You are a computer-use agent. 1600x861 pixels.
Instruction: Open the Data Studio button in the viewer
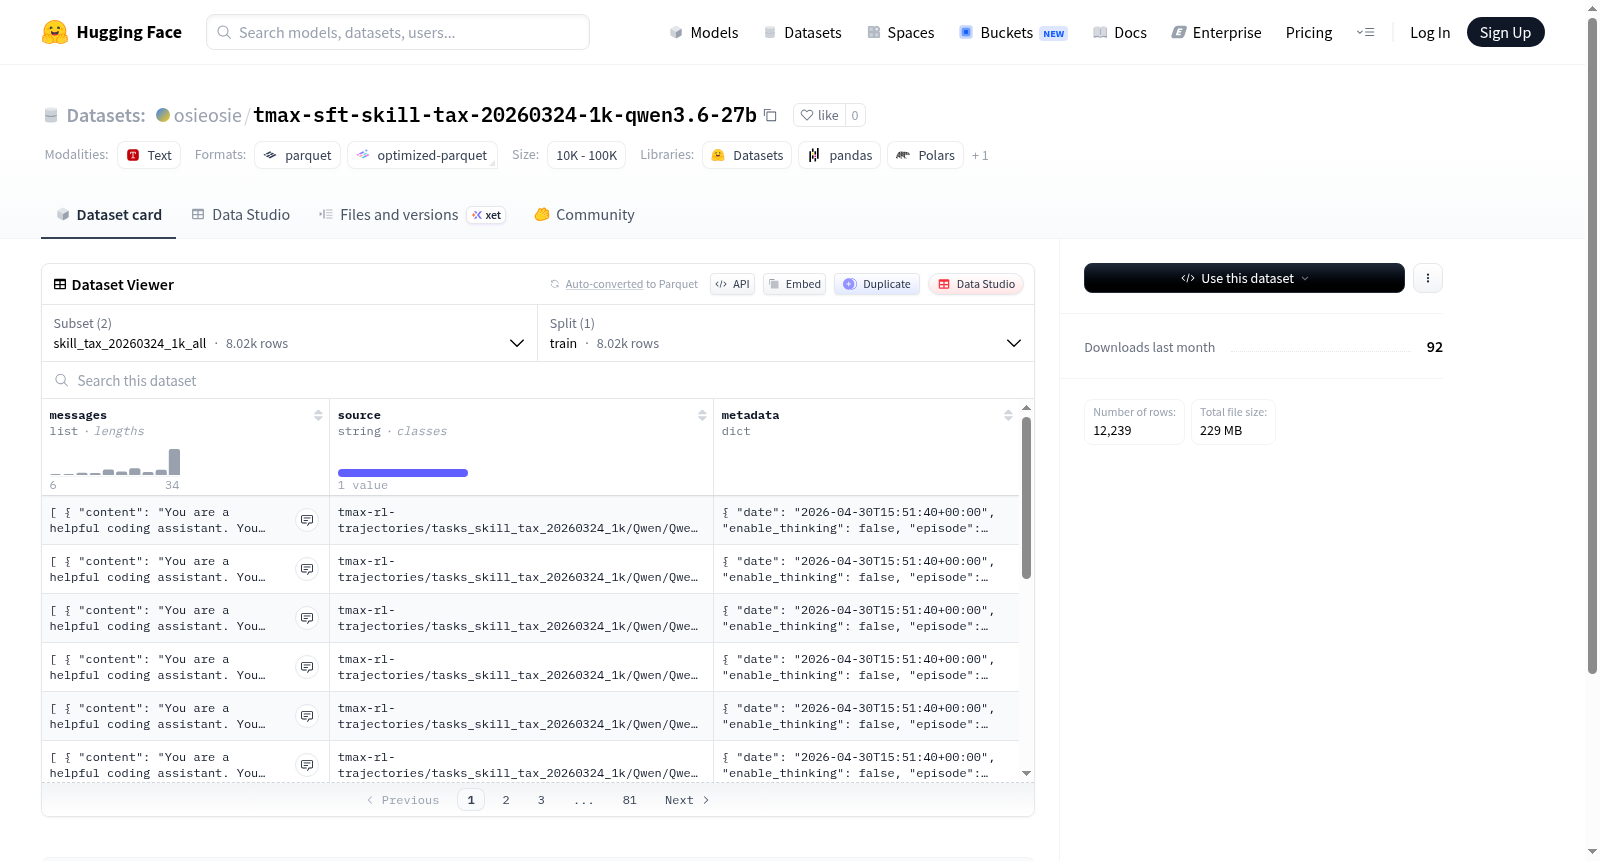(x=976, y=284)
